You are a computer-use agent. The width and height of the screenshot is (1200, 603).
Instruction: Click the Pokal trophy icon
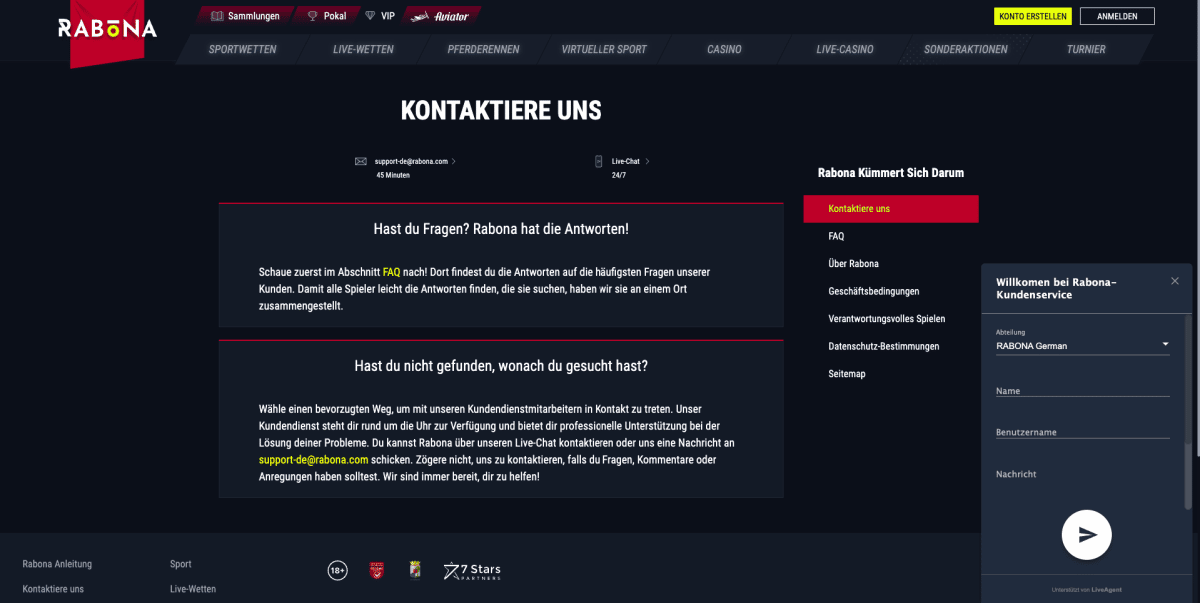pos(312,16)
